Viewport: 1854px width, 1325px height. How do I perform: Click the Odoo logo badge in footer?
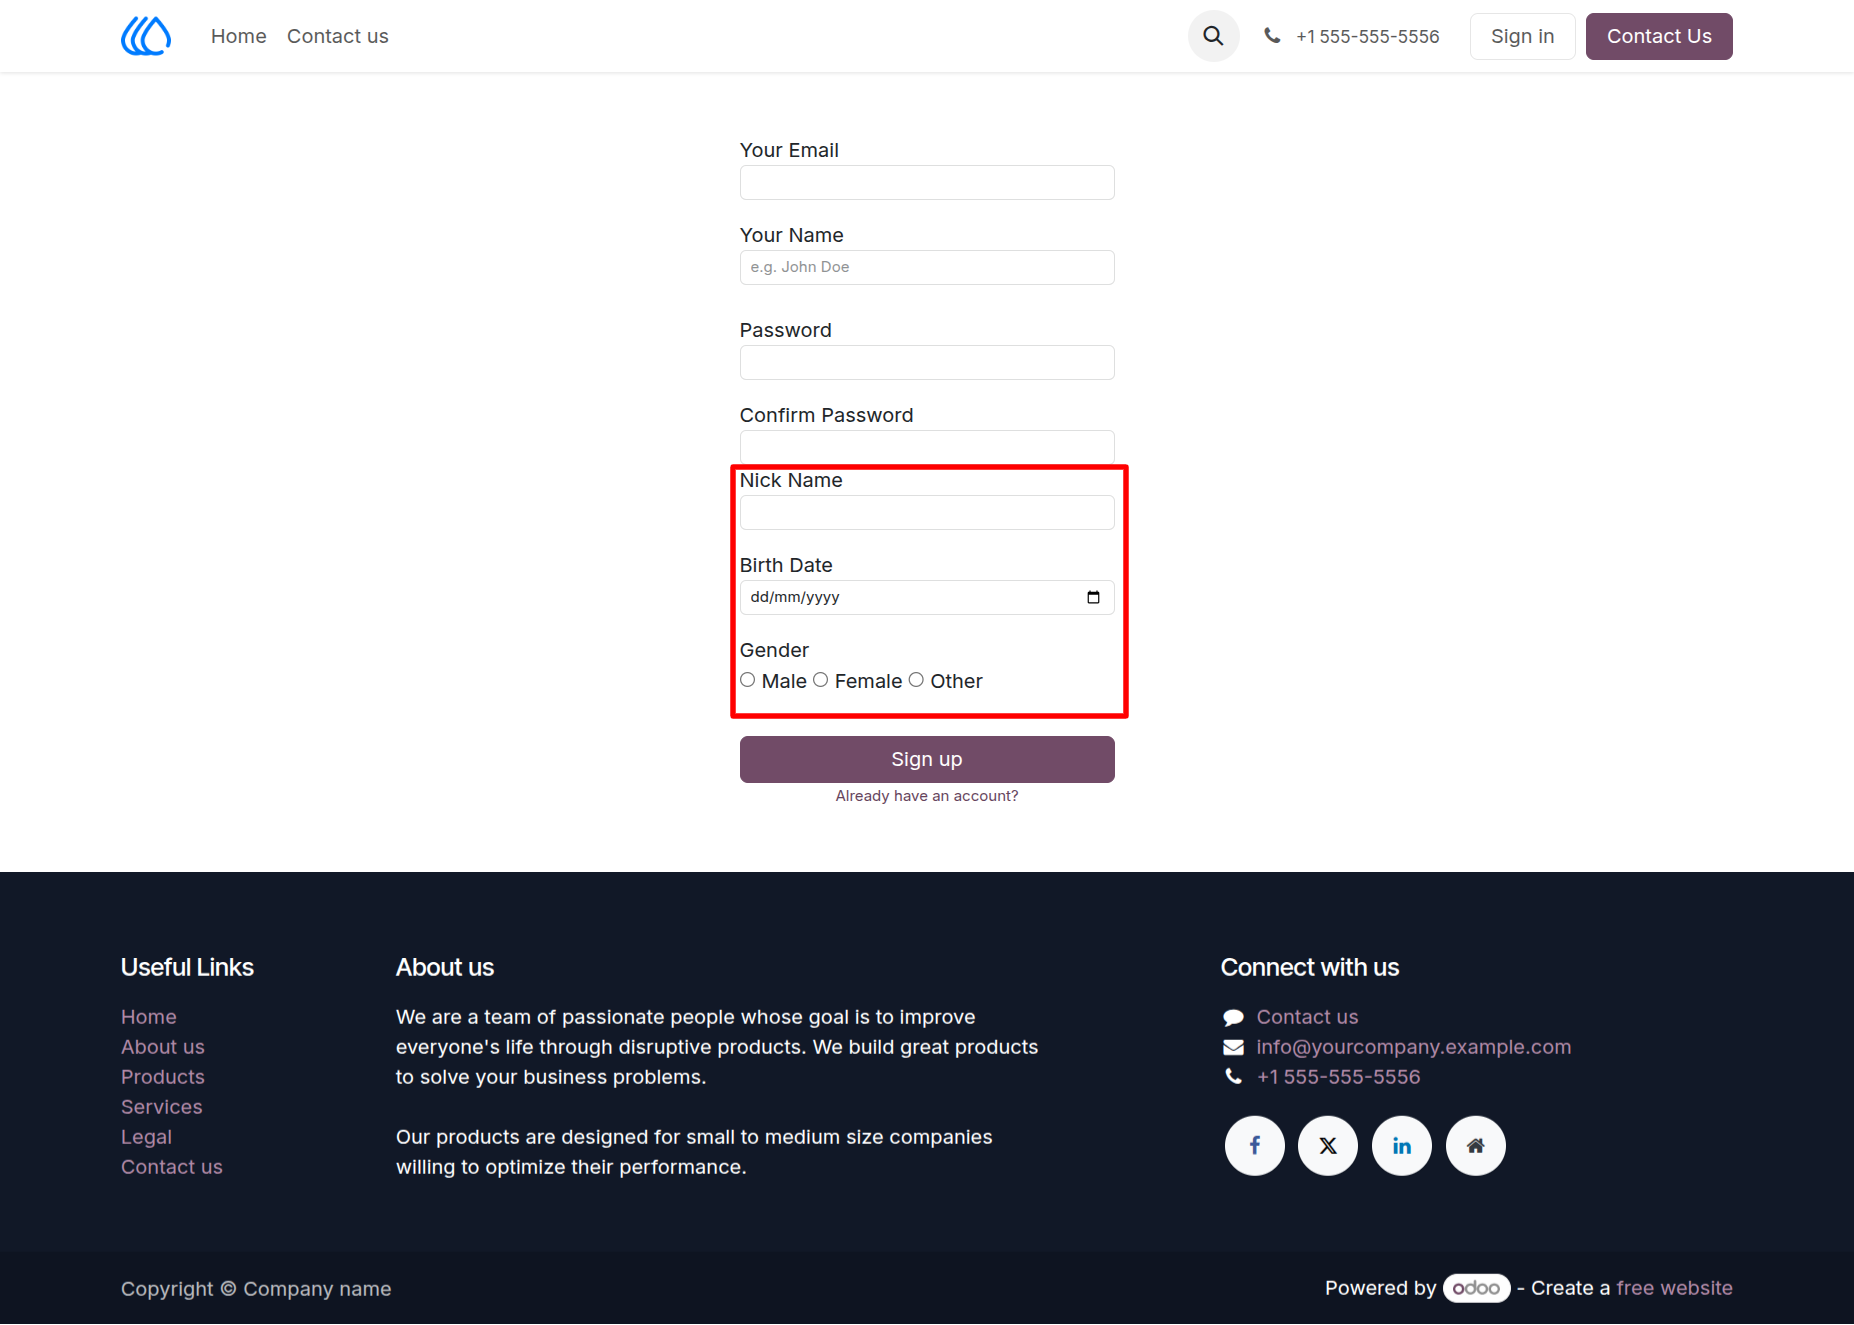pyautogui.click(x=1476, y=1288)
